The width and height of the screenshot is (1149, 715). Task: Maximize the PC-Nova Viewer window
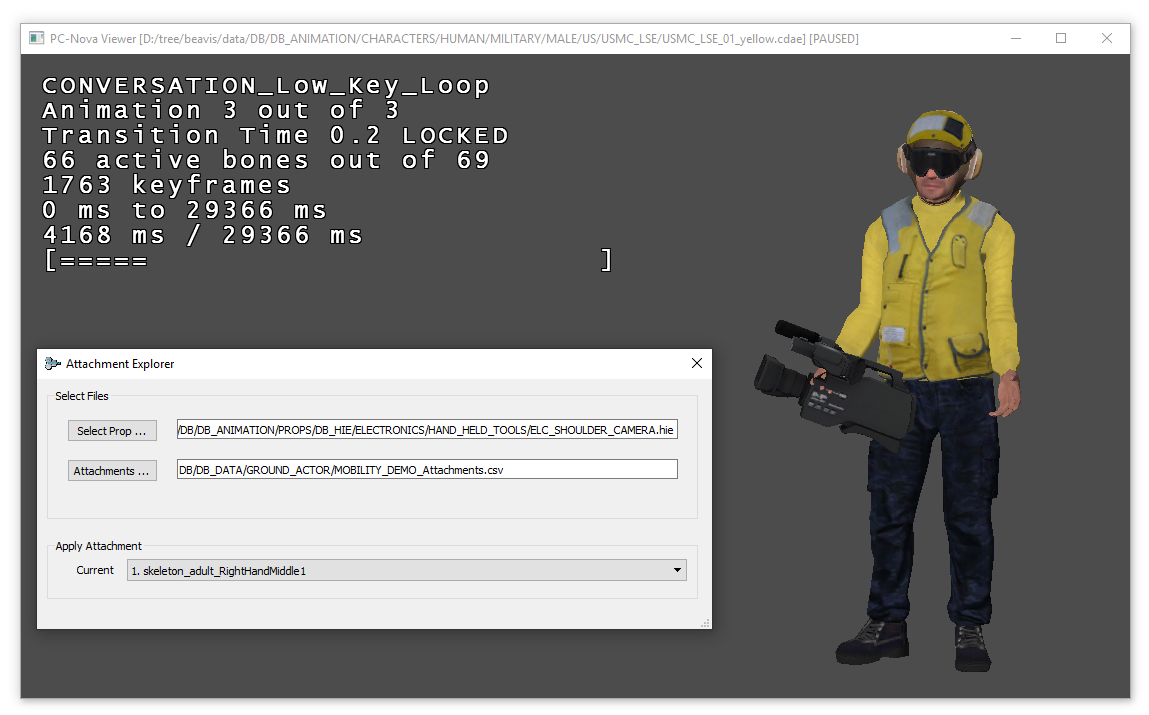tap(1061, 38)
